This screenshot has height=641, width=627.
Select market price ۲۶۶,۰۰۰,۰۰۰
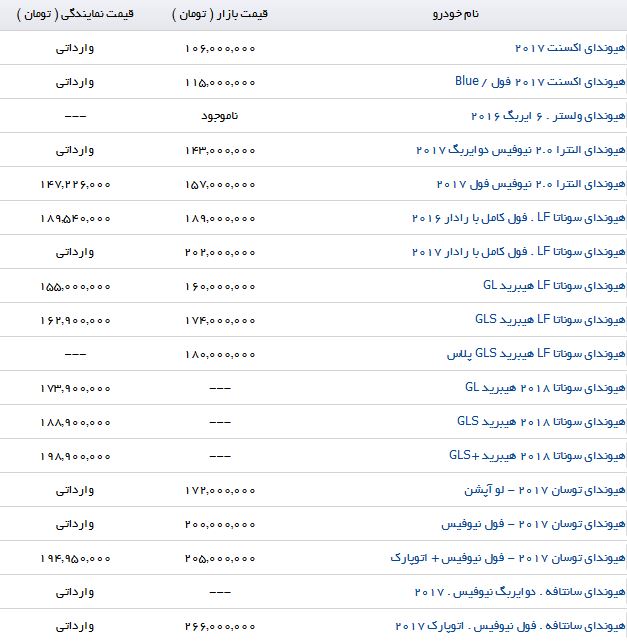(x=220, y=626)
